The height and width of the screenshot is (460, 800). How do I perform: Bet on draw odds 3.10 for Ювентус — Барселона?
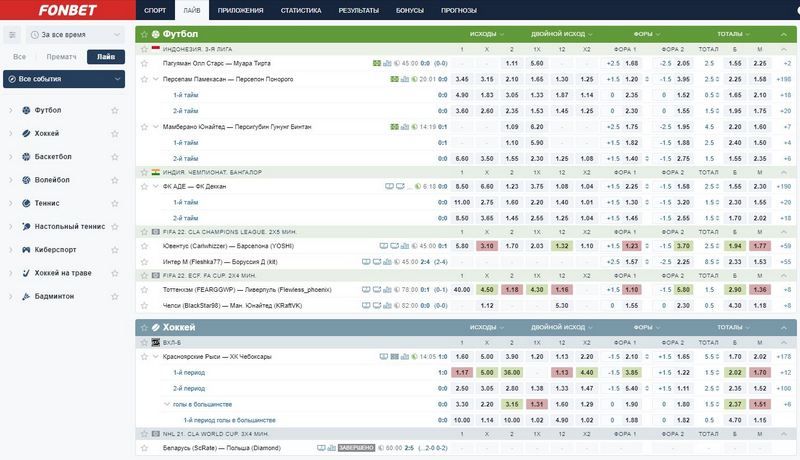click(487, 246)
